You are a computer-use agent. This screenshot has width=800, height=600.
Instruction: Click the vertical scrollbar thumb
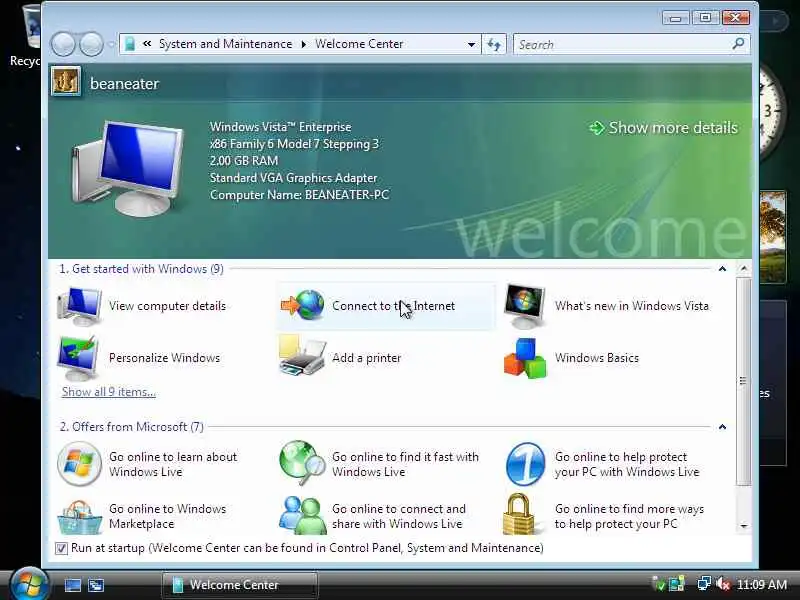coord(744,381)
